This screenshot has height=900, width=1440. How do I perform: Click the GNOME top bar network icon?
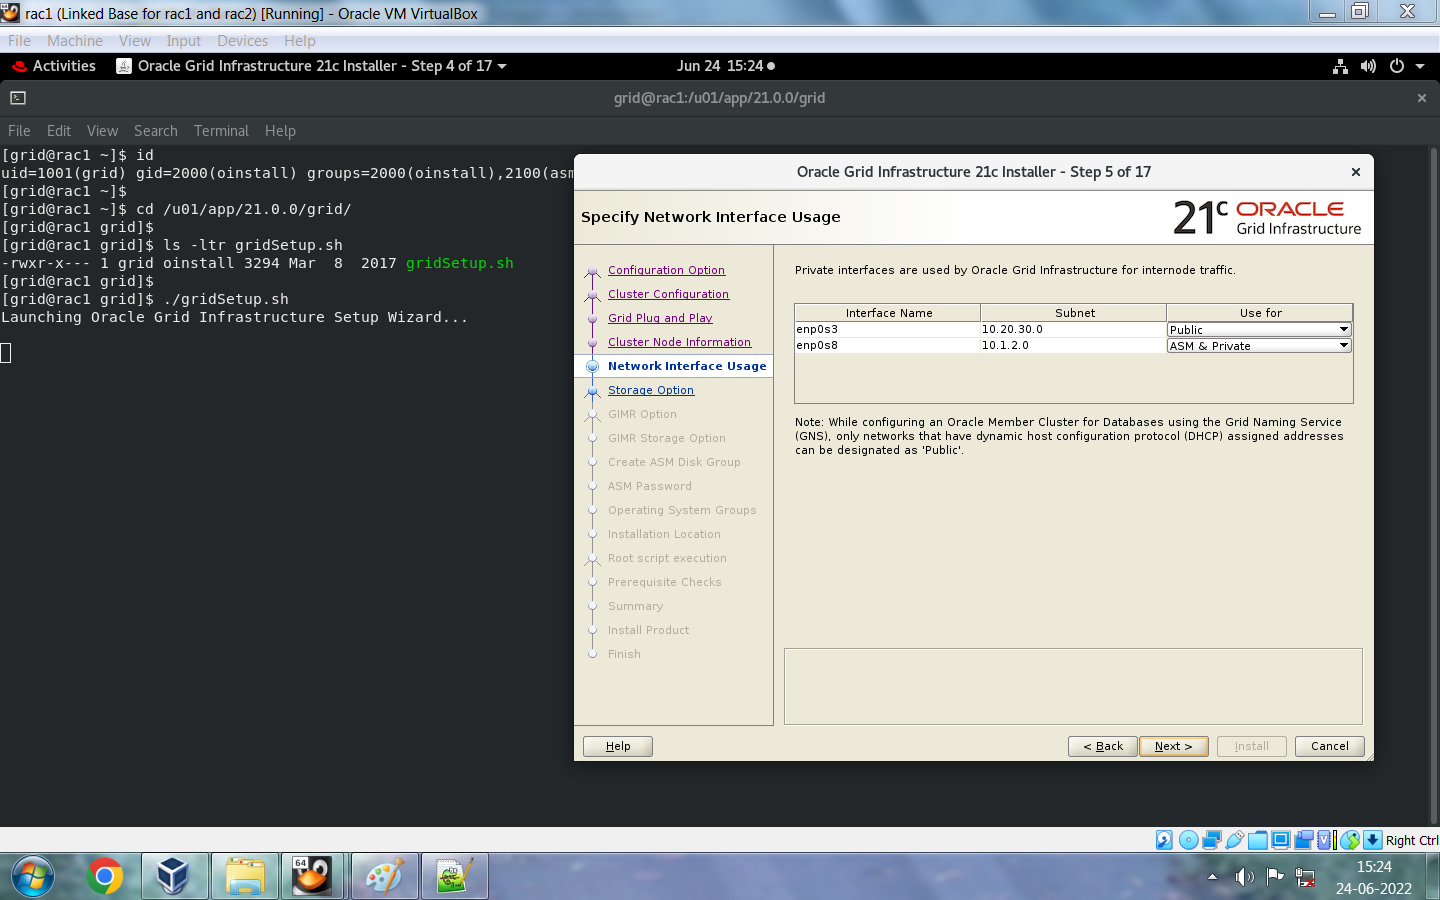(1340, 66)
